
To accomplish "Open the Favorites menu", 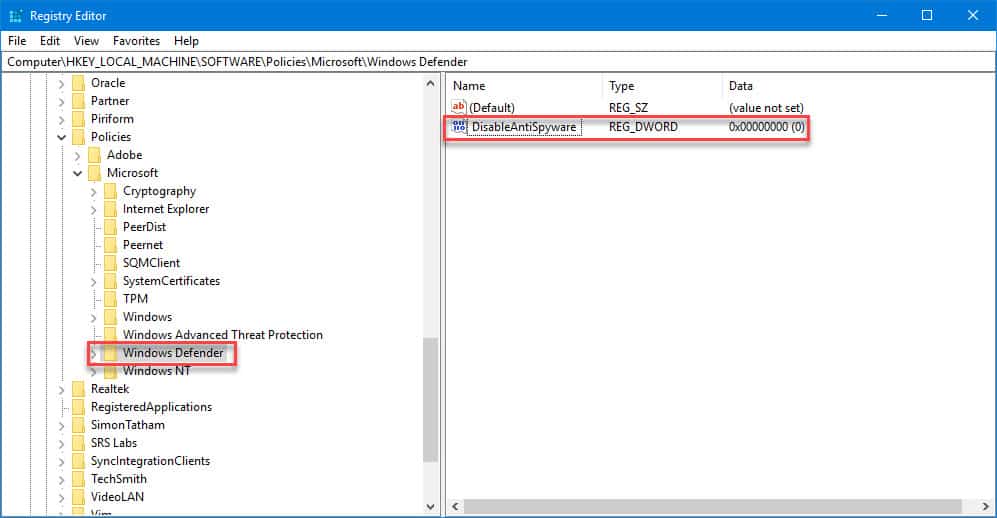I will pyautogui.click(x=136, y=41).
